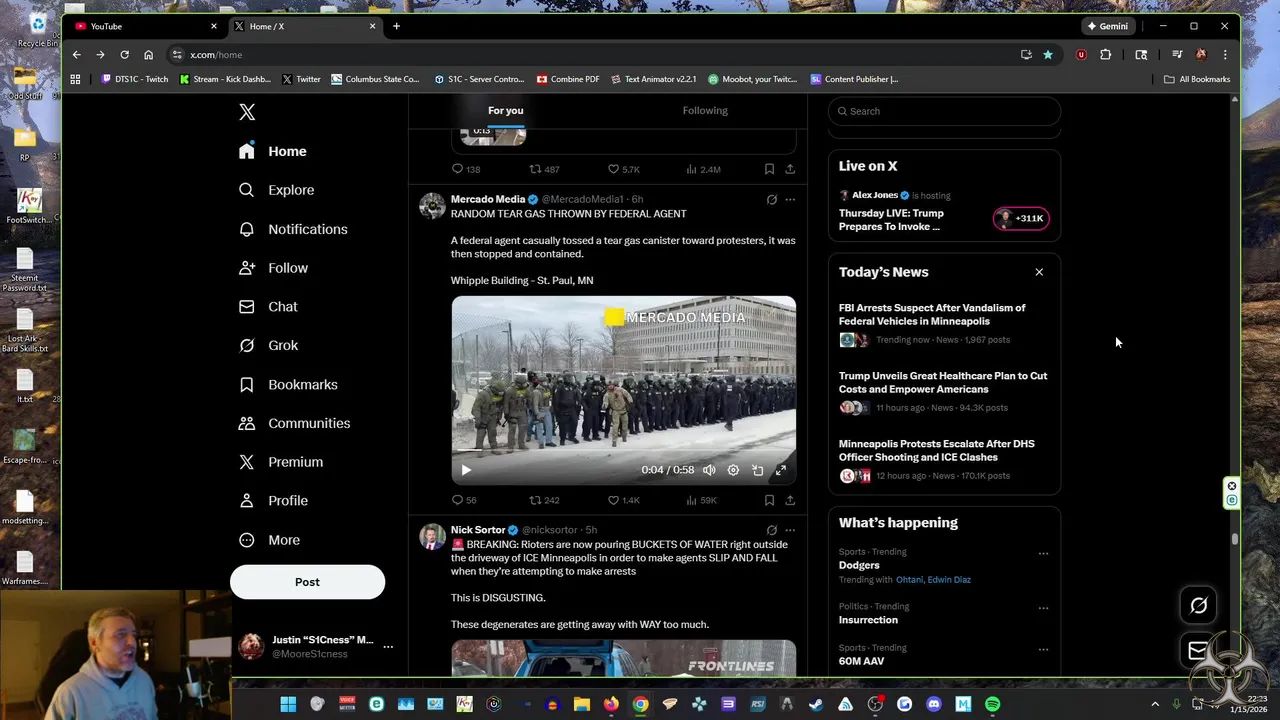Click the X logo in the sidebar
The width and height of the screenshot is (1280, 720).
247,112
